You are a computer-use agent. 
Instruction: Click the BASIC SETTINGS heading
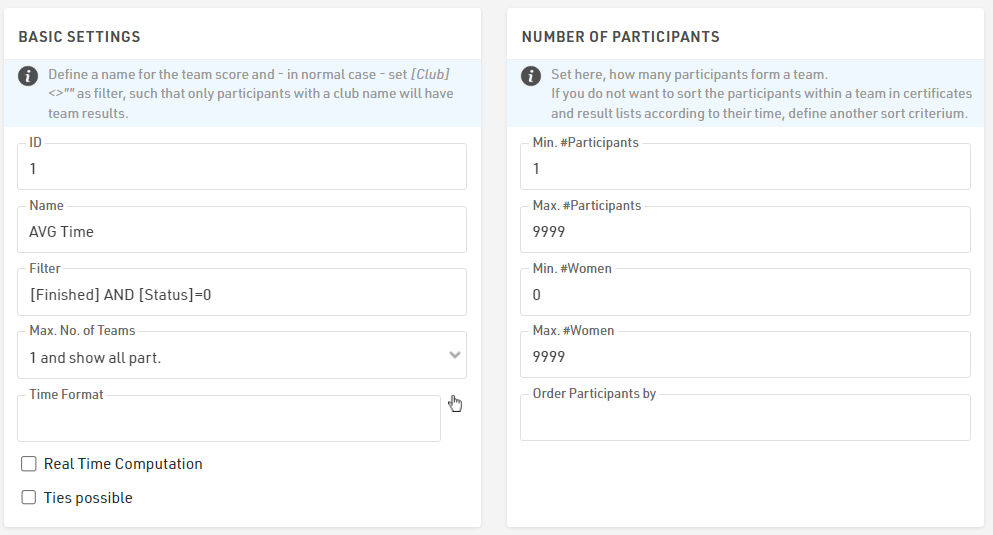(x=80, y=37)
